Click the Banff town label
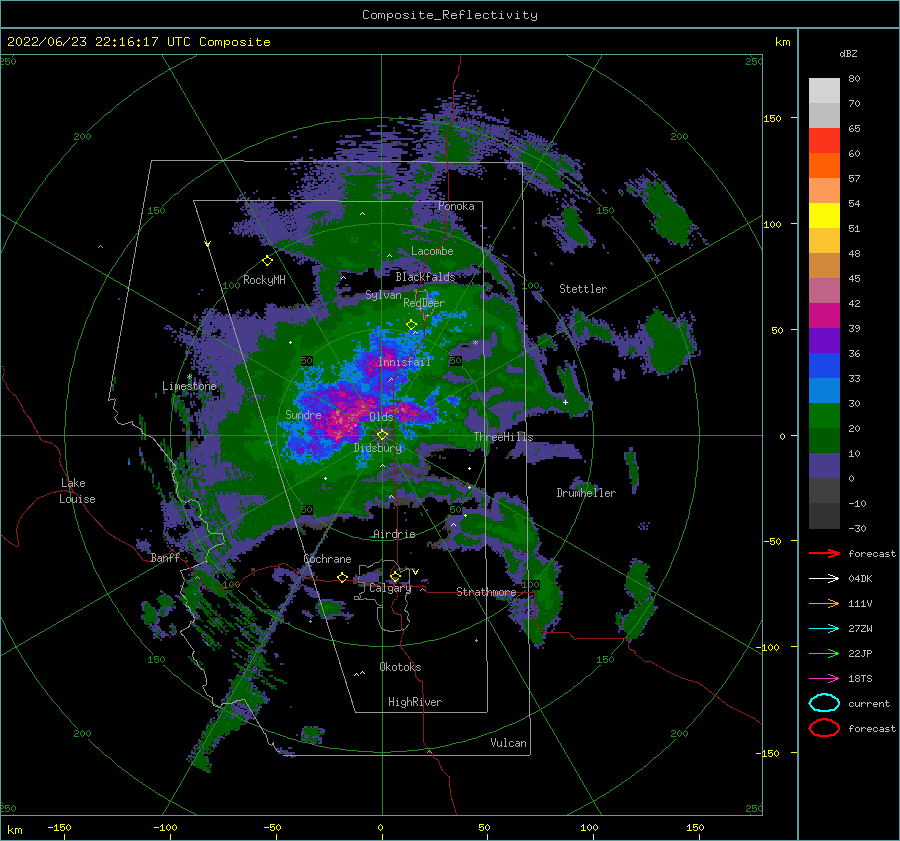The width and height of the screenshot is (900, 841). (165, 558)
